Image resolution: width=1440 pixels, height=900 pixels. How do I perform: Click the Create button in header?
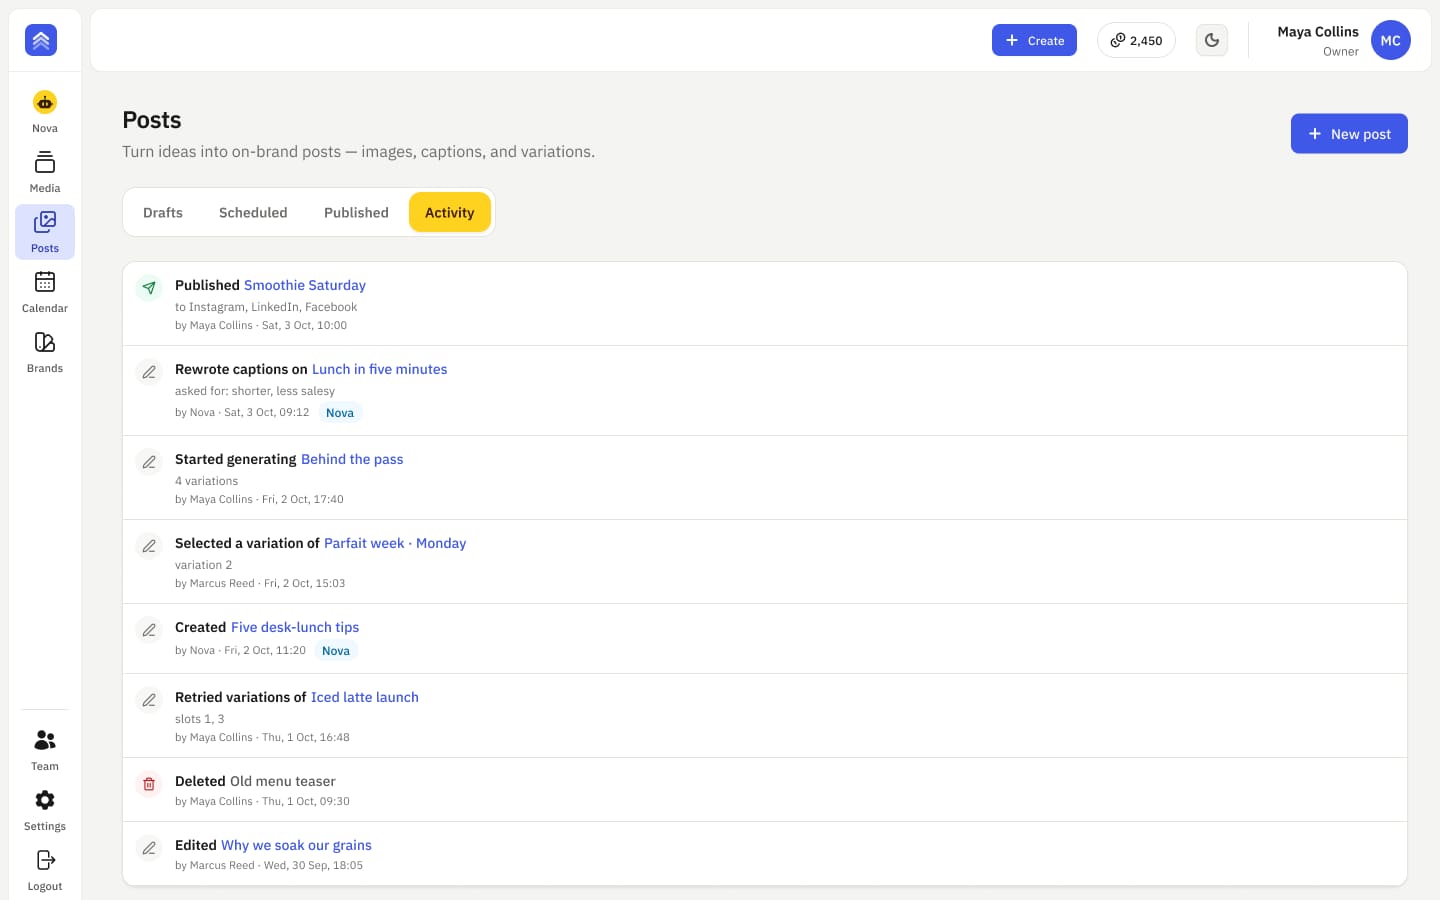1034,40
